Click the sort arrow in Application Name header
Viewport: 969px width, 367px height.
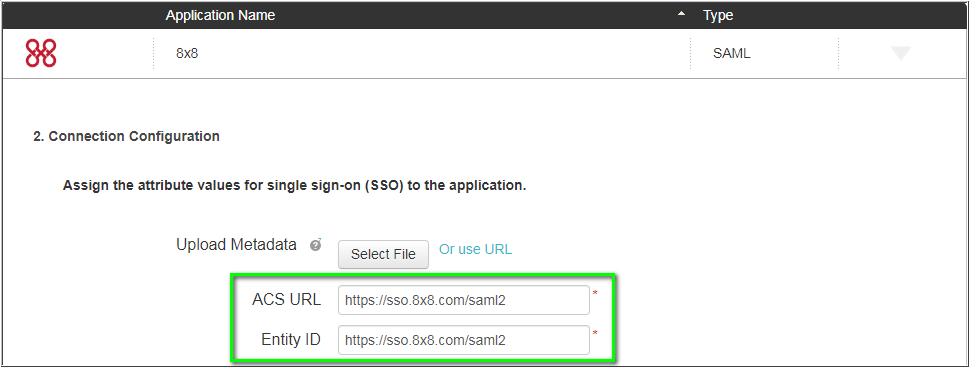682,14
